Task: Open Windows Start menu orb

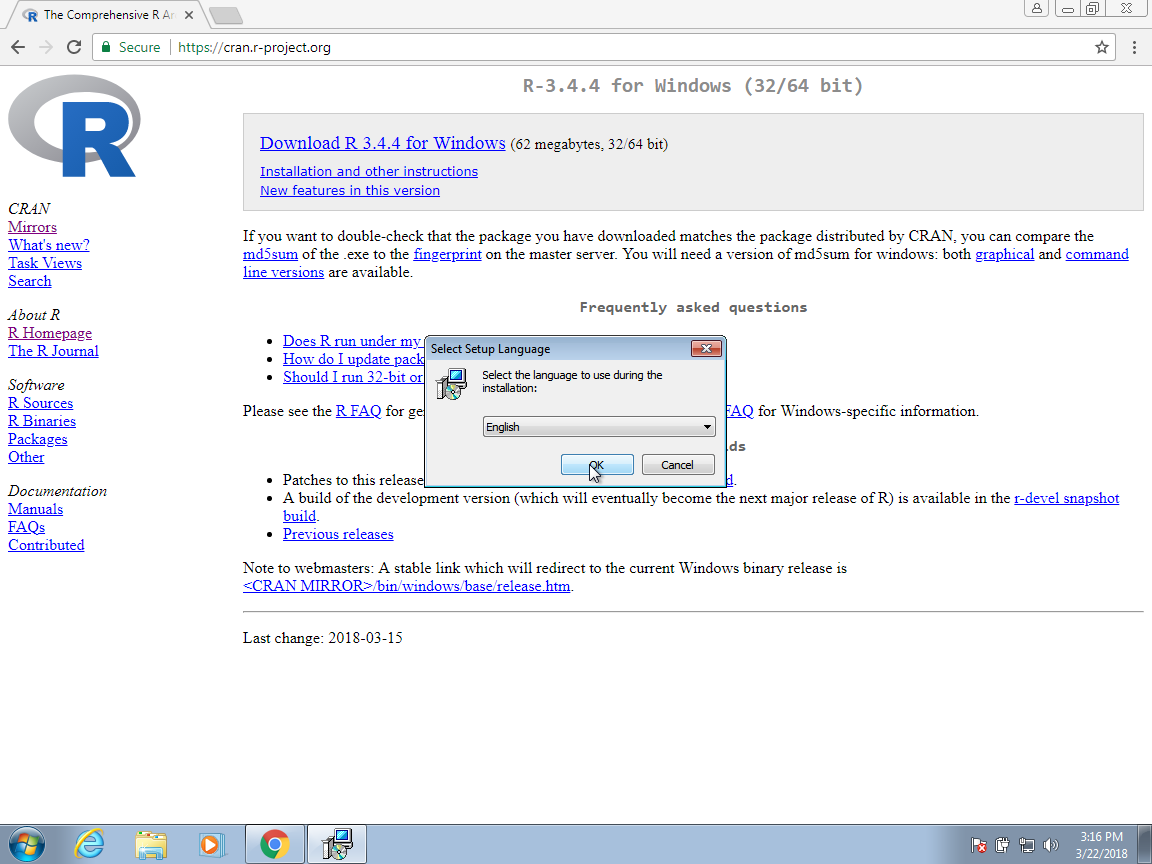Action: click(27, 844)
